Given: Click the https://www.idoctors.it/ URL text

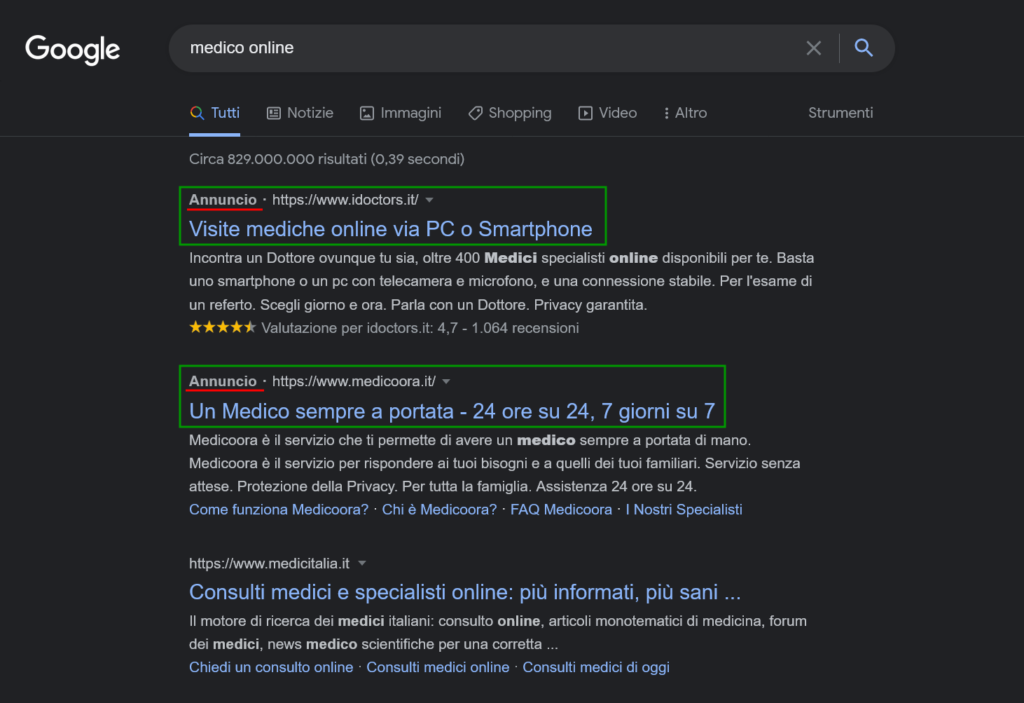Looking at the screenshot, I should (x=345, y=200).
